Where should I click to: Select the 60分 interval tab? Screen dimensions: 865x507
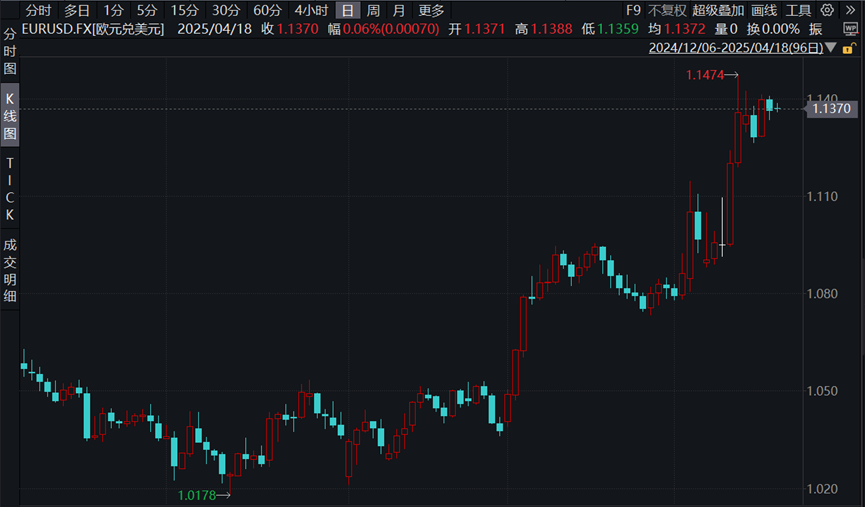(x=267, y=10)
